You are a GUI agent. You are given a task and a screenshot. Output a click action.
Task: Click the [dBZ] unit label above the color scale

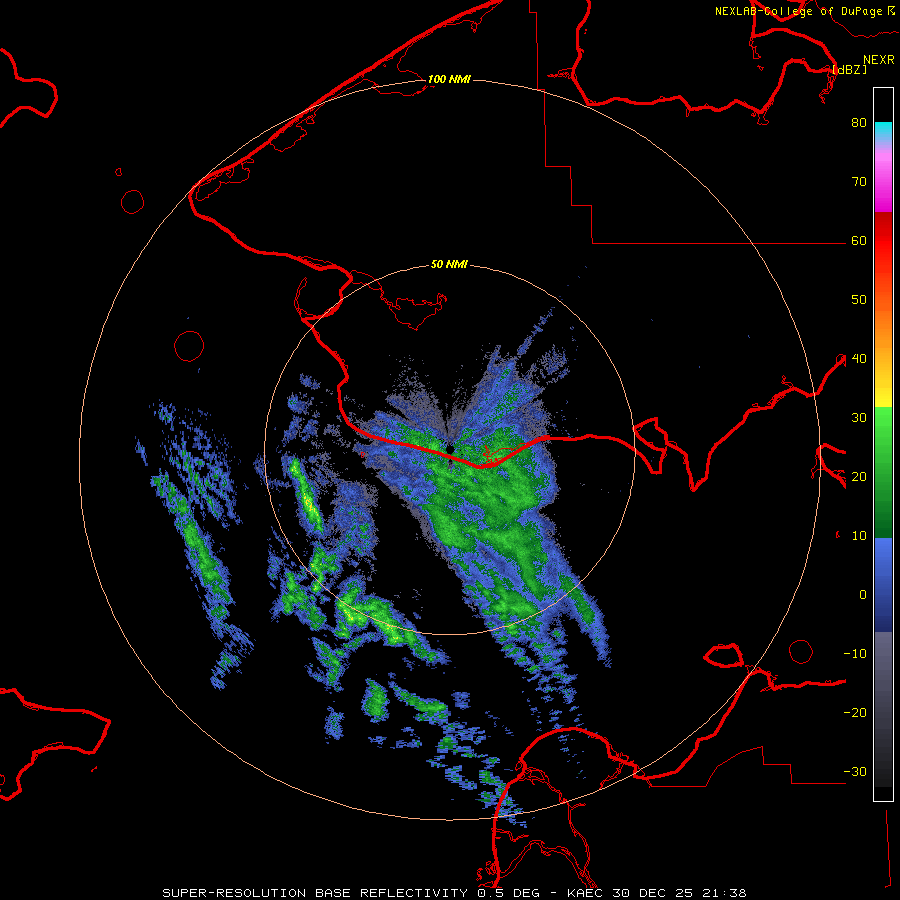(x=849, y=69)
